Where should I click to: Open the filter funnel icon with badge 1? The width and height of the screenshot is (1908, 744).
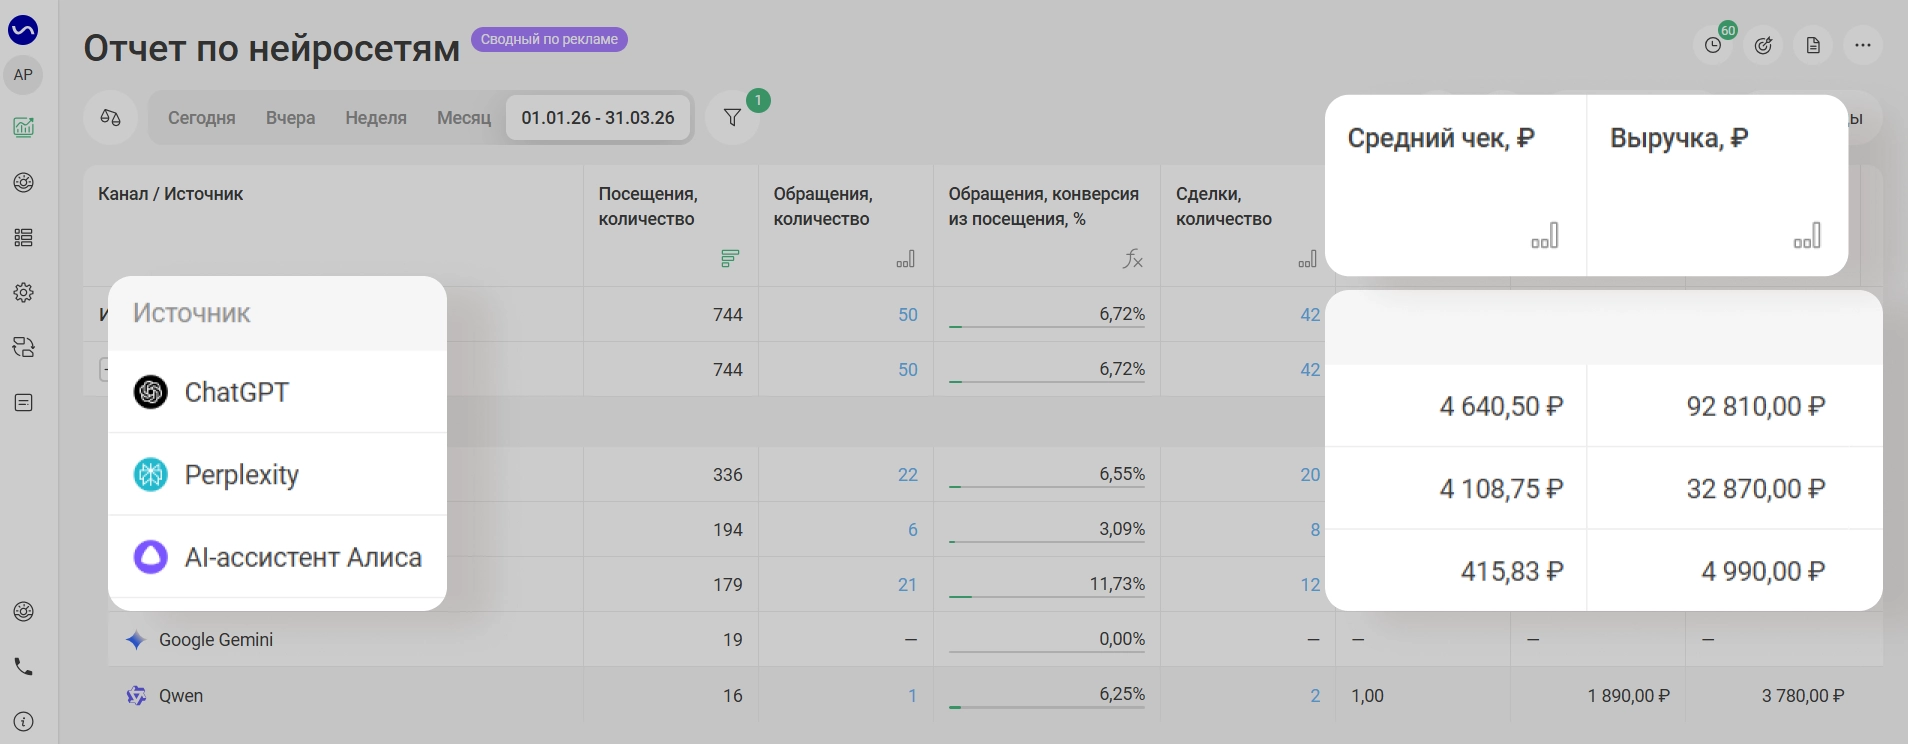point(732,118)
